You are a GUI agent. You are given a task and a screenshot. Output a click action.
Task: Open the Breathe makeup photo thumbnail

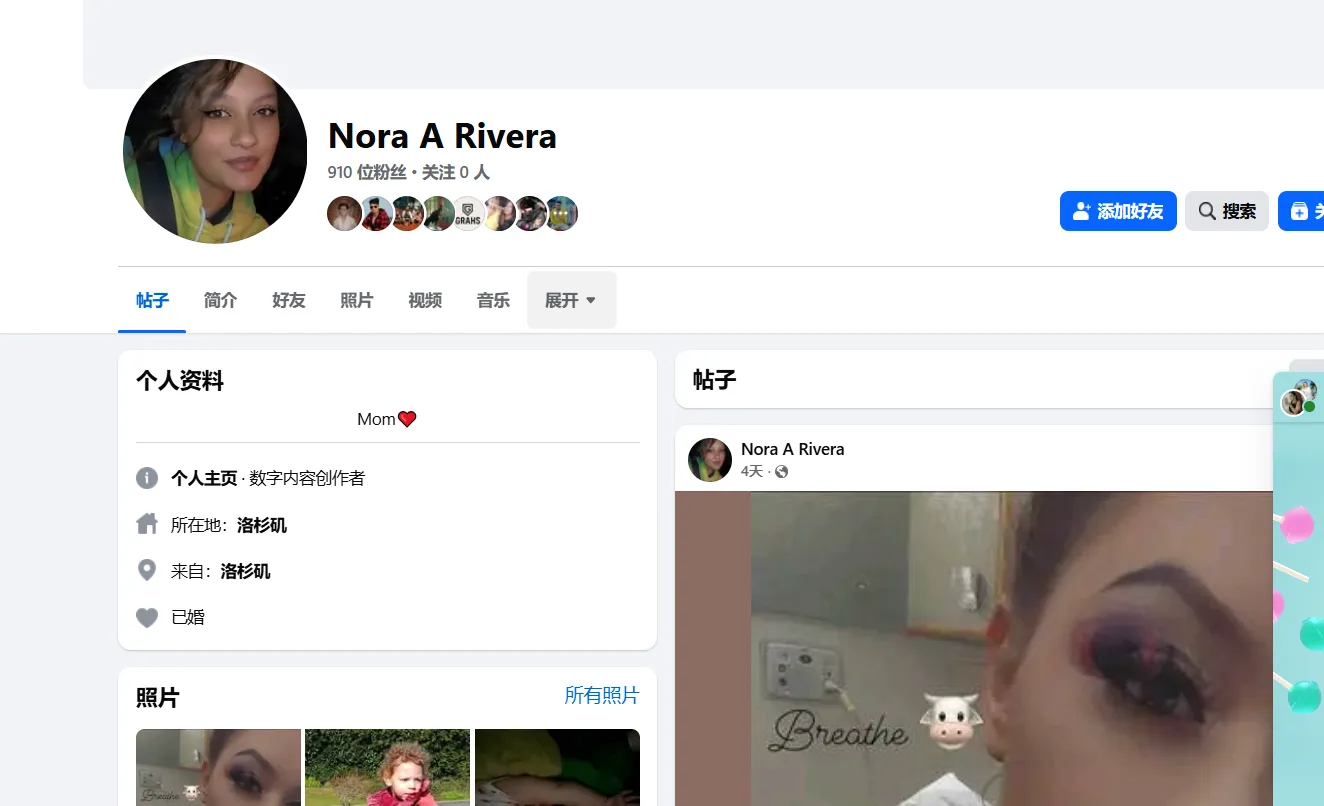tap(218, 767)
